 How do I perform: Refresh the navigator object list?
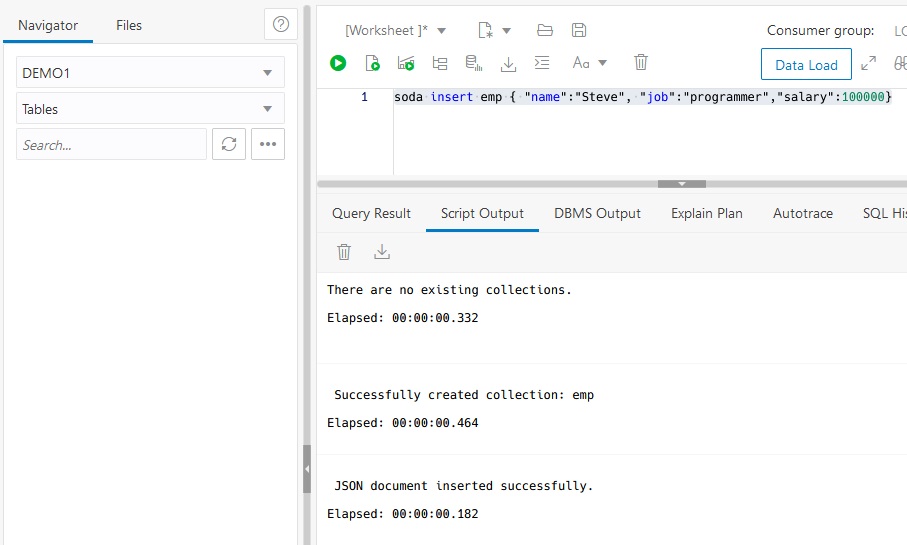pyautogui.click(x=229, y=144)
